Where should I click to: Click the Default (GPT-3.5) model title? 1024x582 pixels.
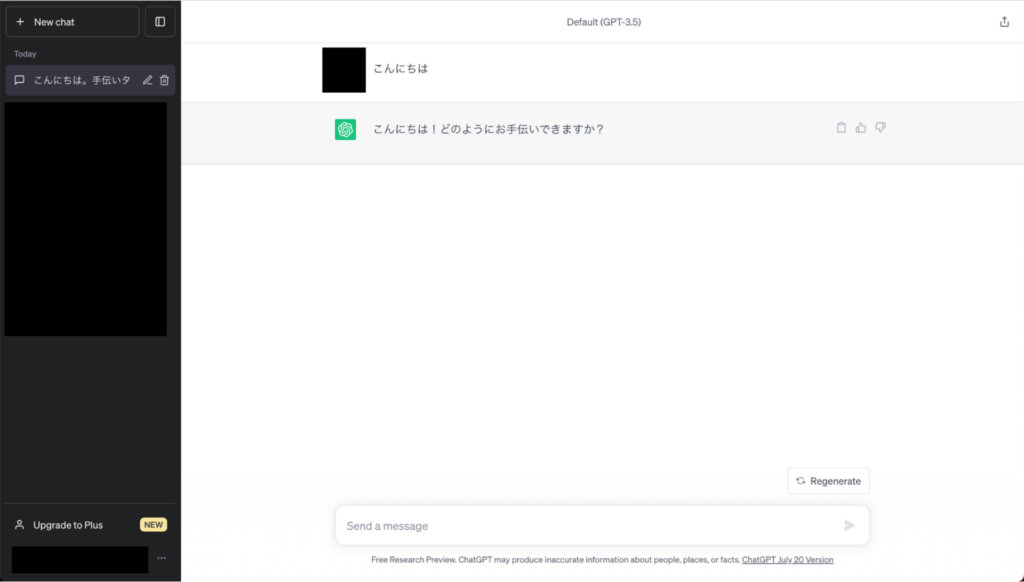click(x=603, y=22)
